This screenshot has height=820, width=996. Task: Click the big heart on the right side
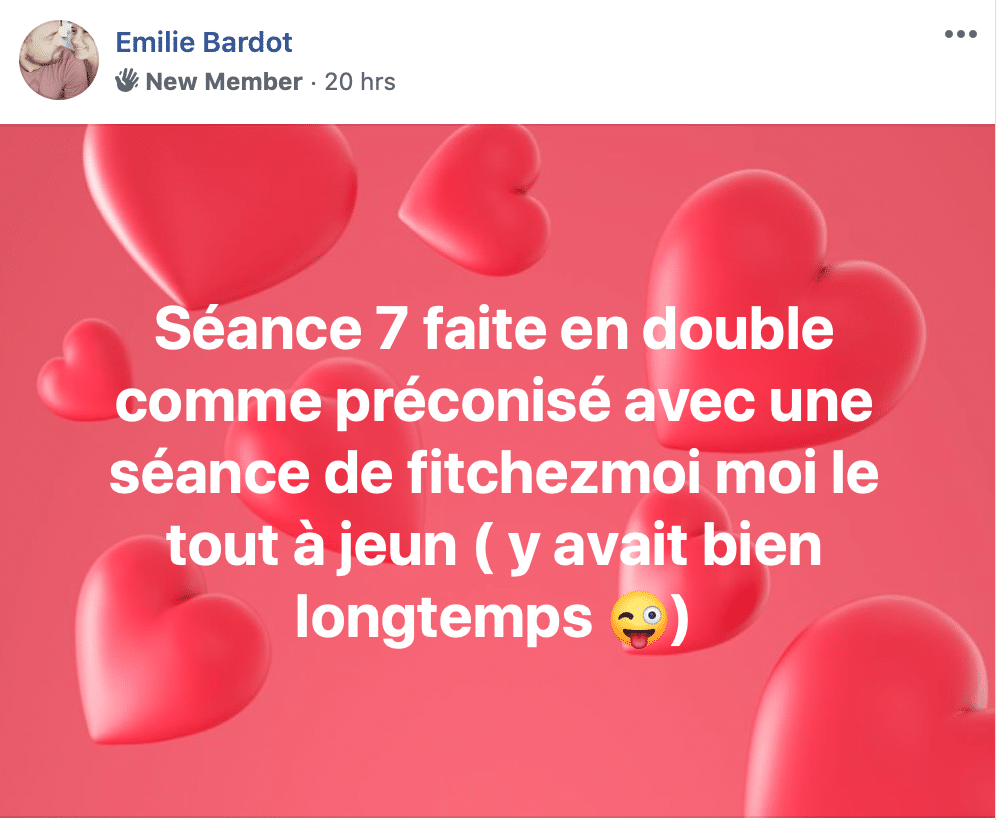pos(784,305)
